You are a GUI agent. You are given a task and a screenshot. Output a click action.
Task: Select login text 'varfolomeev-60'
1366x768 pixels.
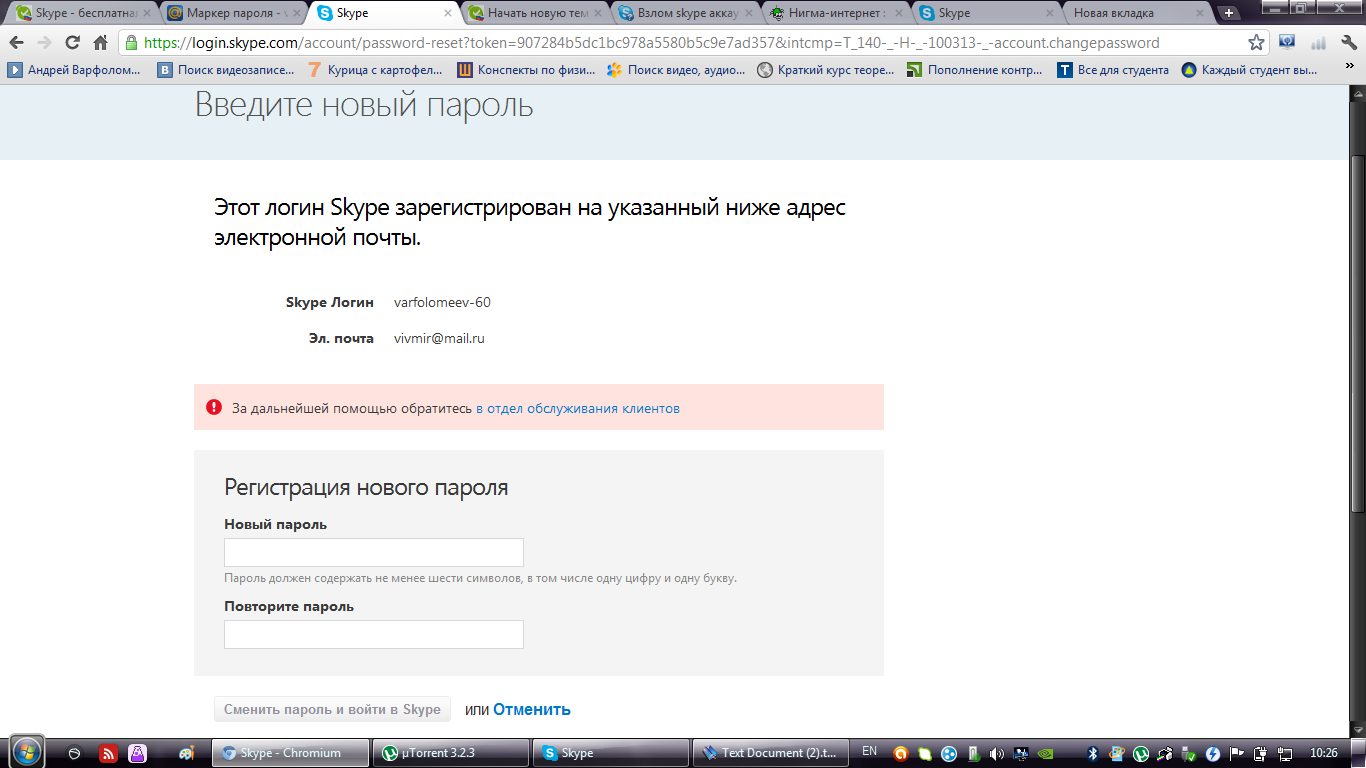(442, 302)
